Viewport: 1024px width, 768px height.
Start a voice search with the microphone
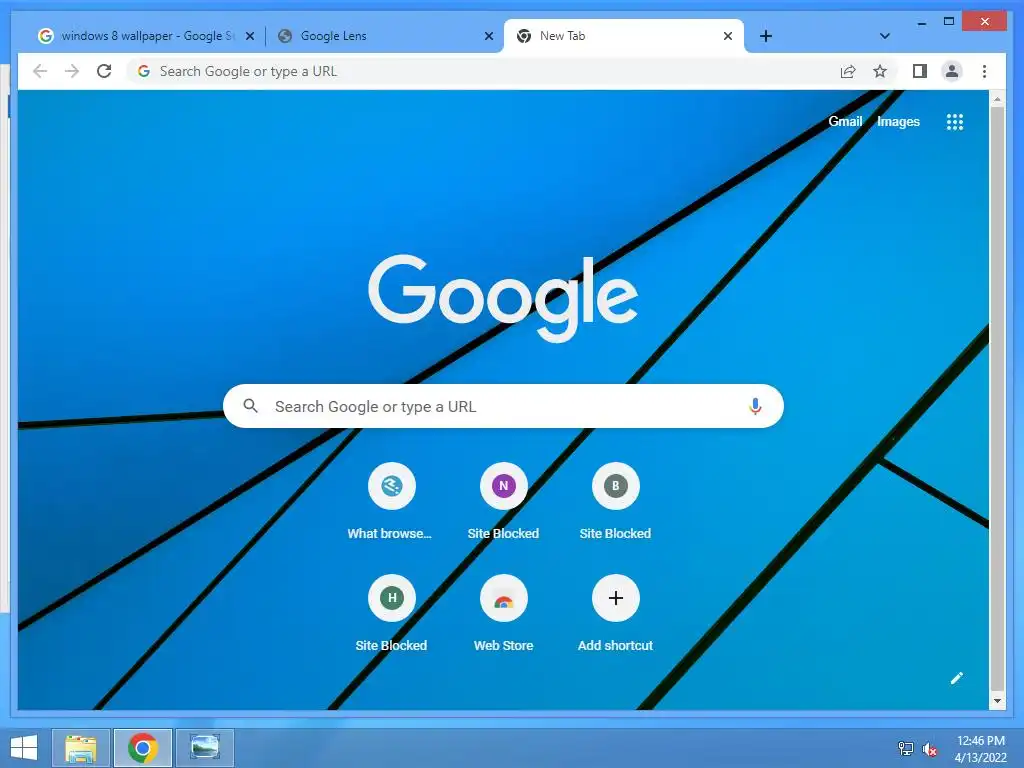(x=755, y=406)
